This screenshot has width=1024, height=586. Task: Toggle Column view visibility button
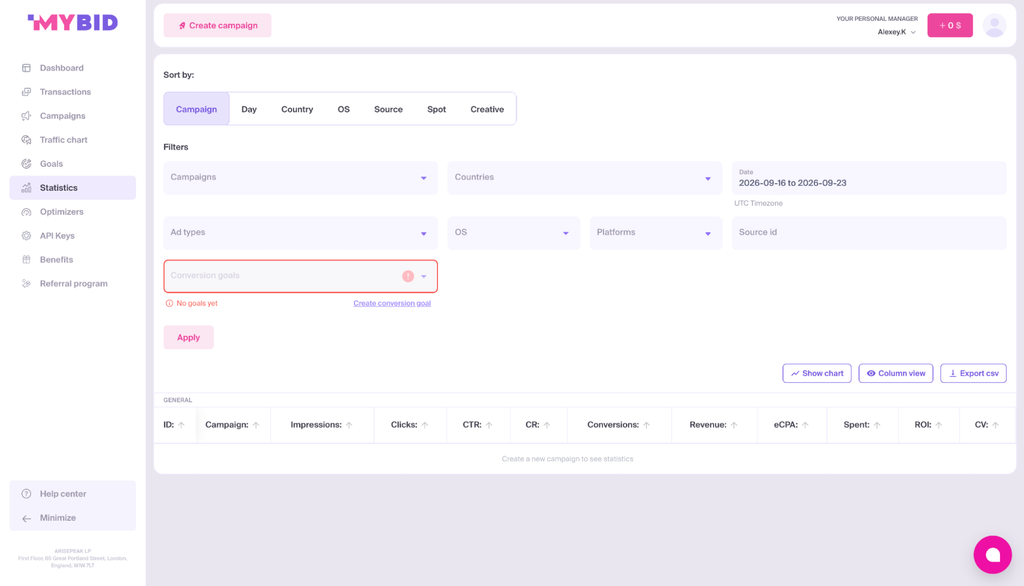[x=895, y=373]
